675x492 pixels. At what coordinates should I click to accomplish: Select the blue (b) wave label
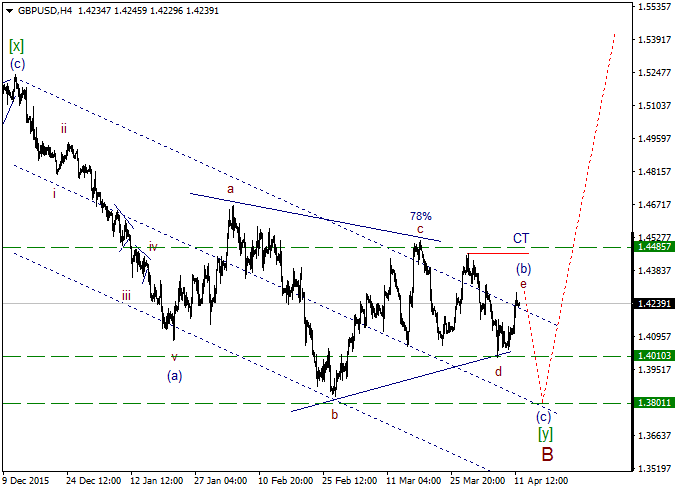tap(523, 269)
